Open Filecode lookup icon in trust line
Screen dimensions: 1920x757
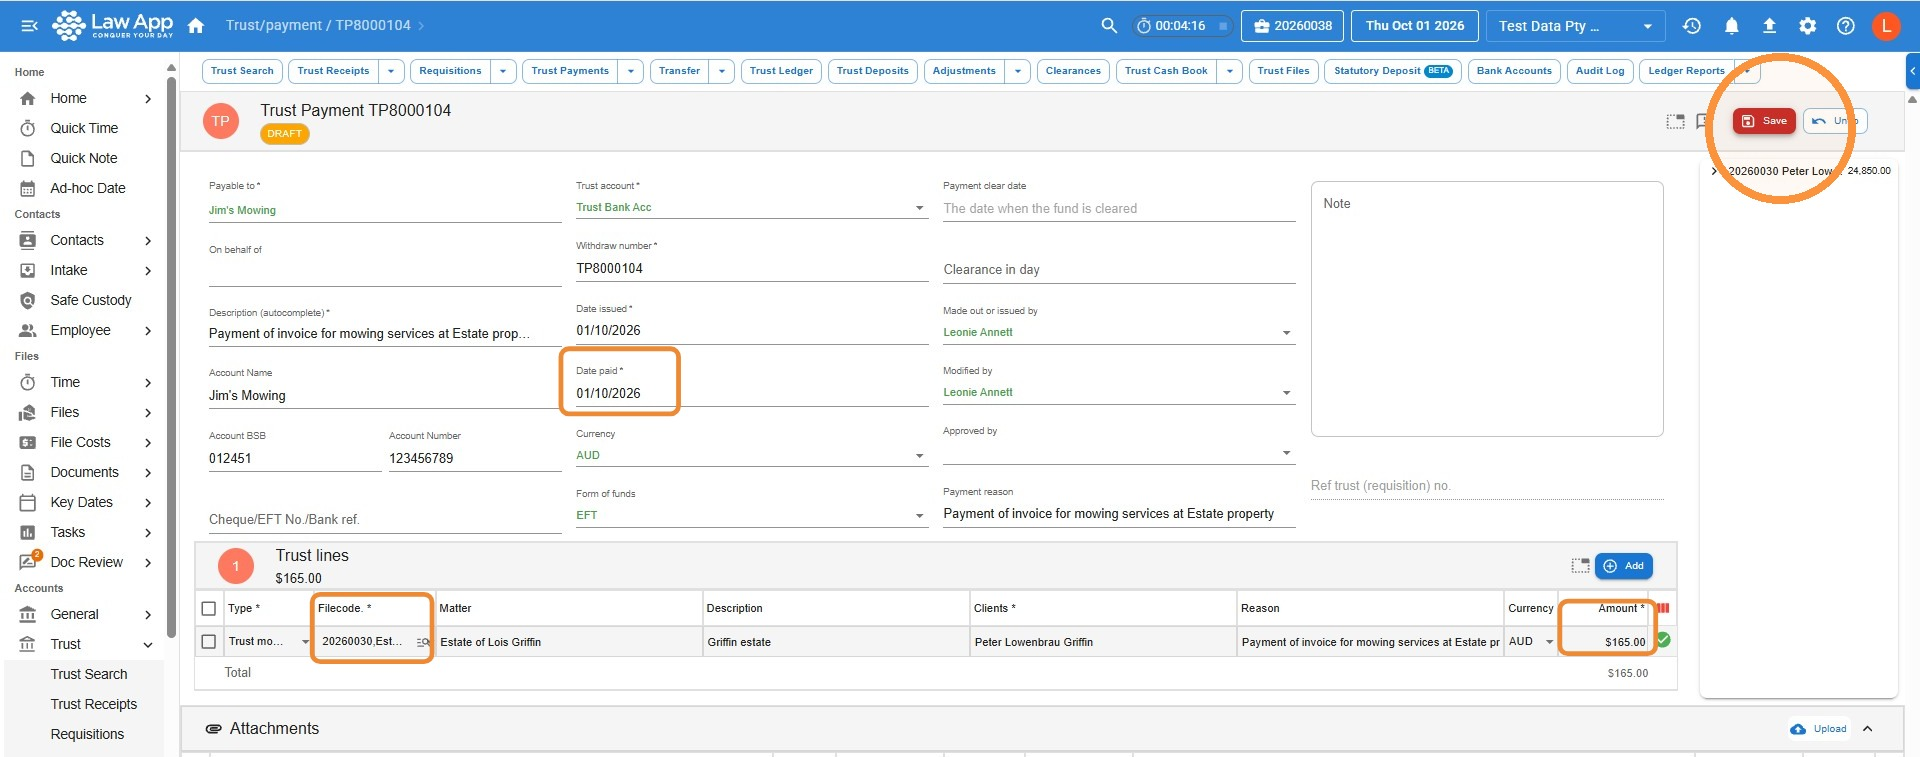coord(423,642)
